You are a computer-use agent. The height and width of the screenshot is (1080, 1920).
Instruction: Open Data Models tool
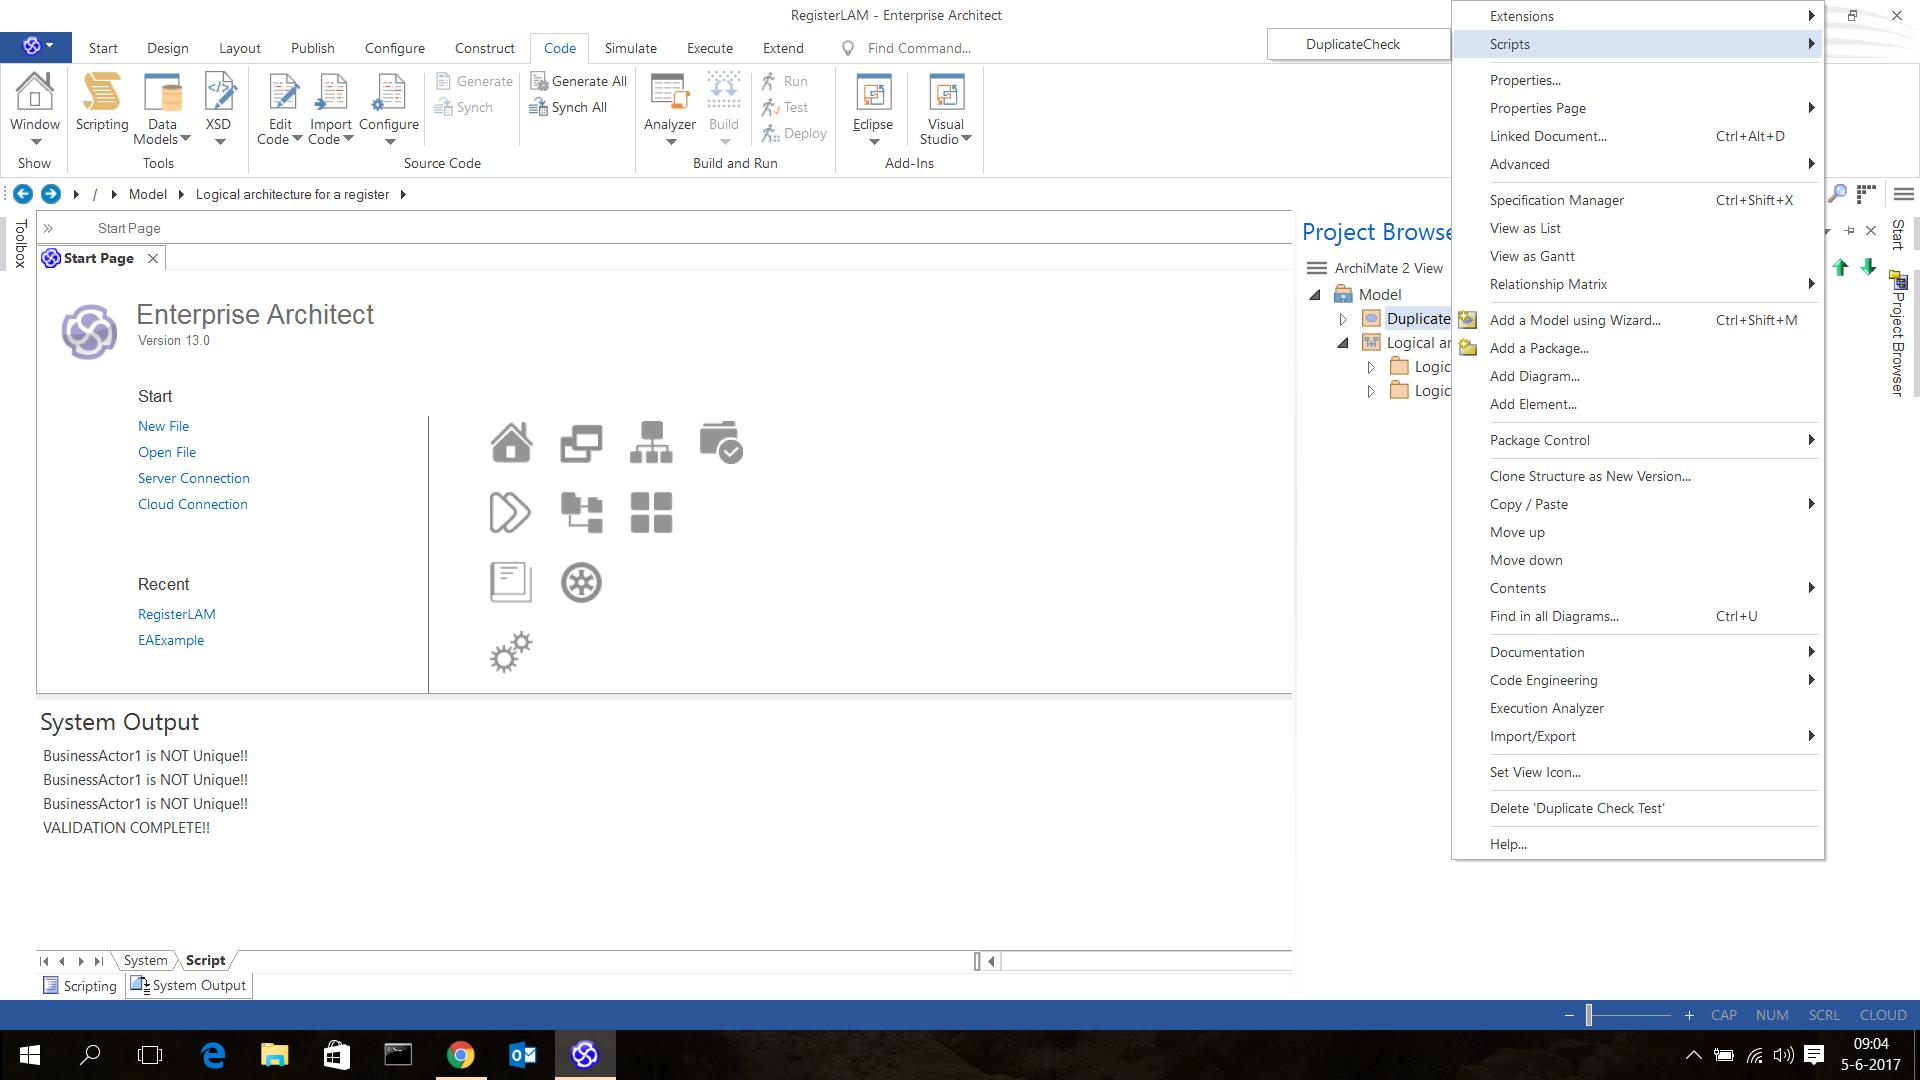[x=162, y=108]
